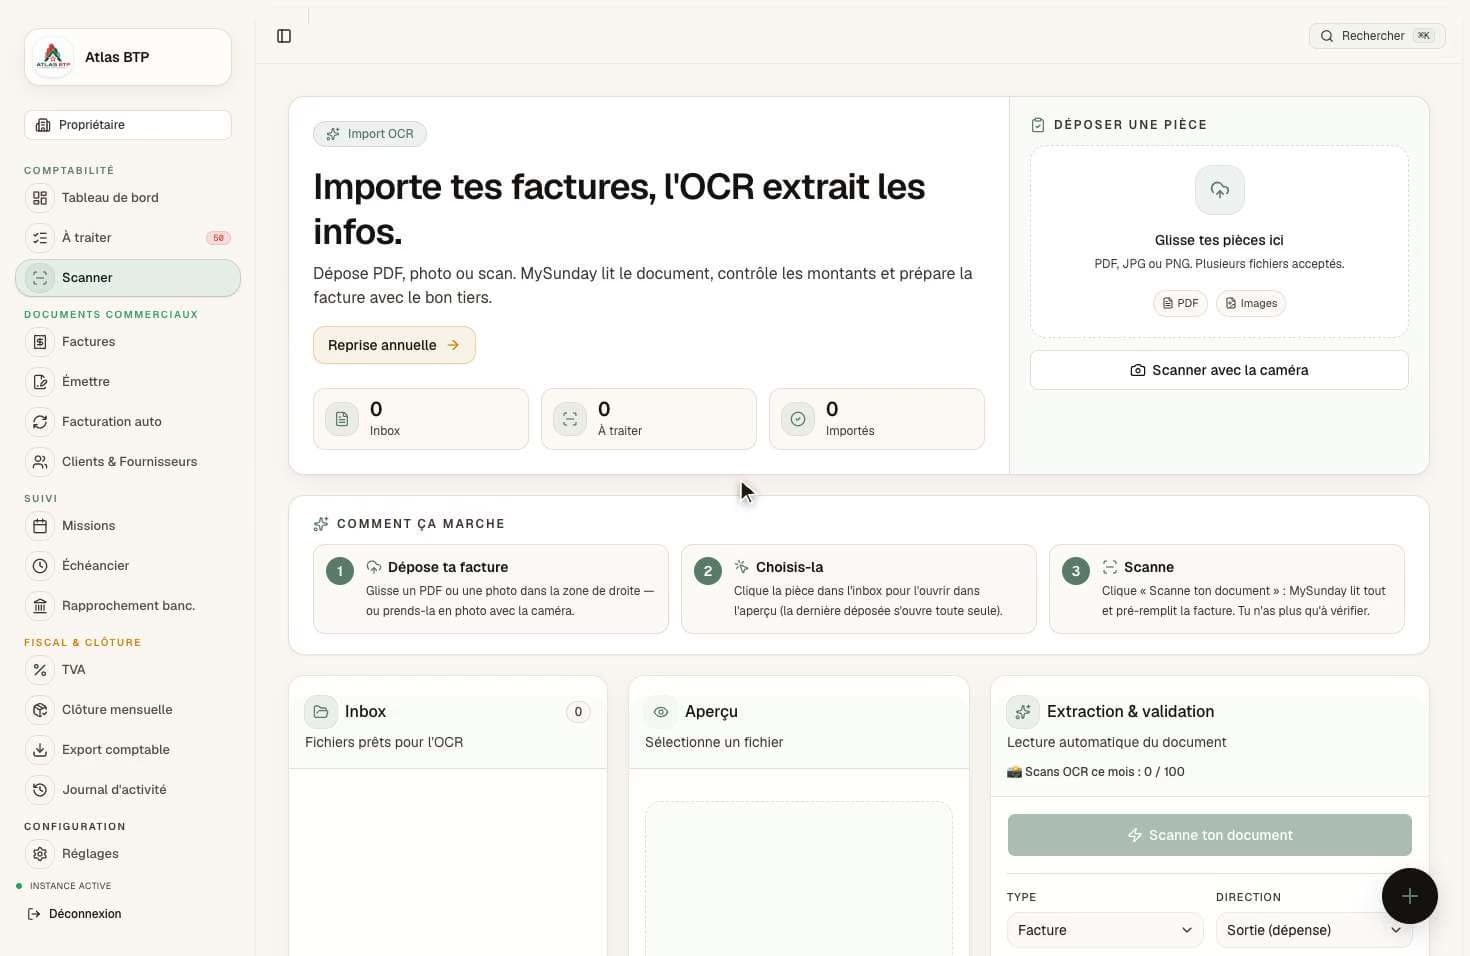Click the Reprise annuelle button
The image size is (1470, 956).
(x=394, y=345)
